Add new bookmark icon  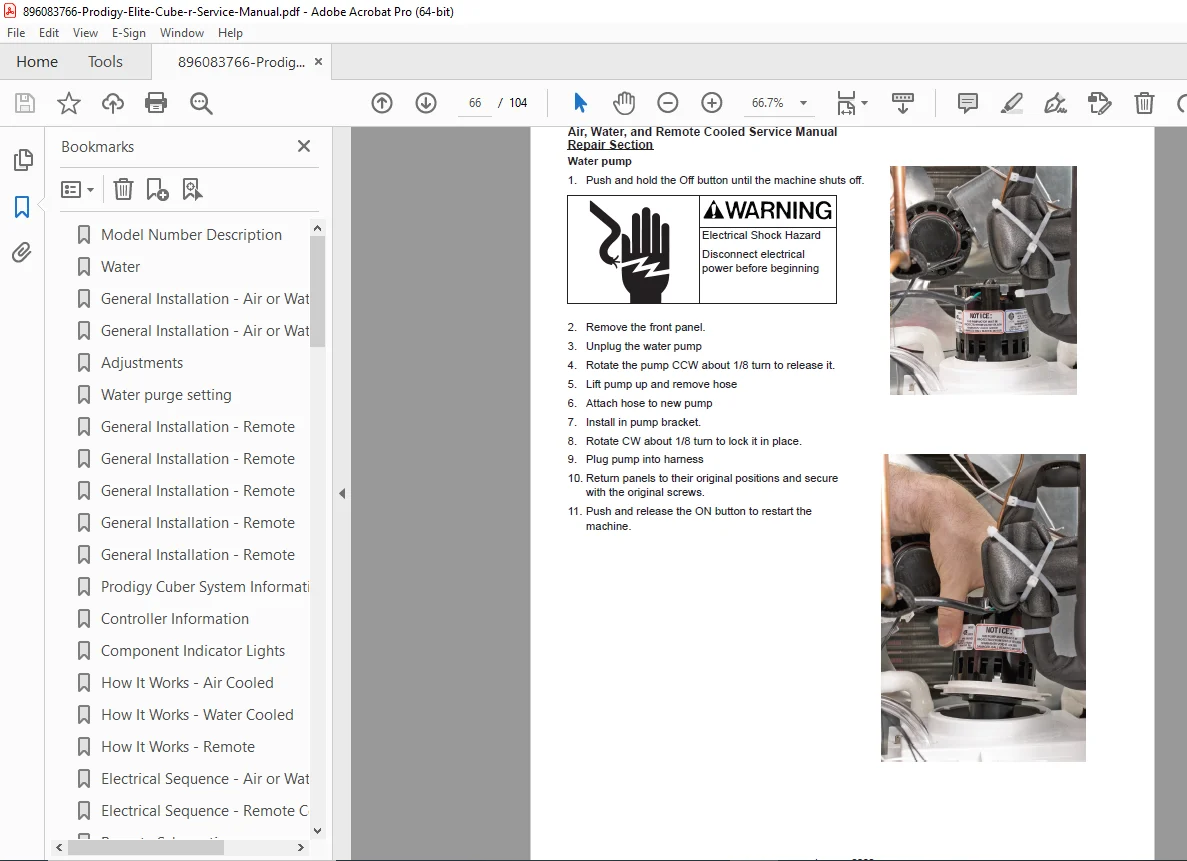tap(157, 189)
